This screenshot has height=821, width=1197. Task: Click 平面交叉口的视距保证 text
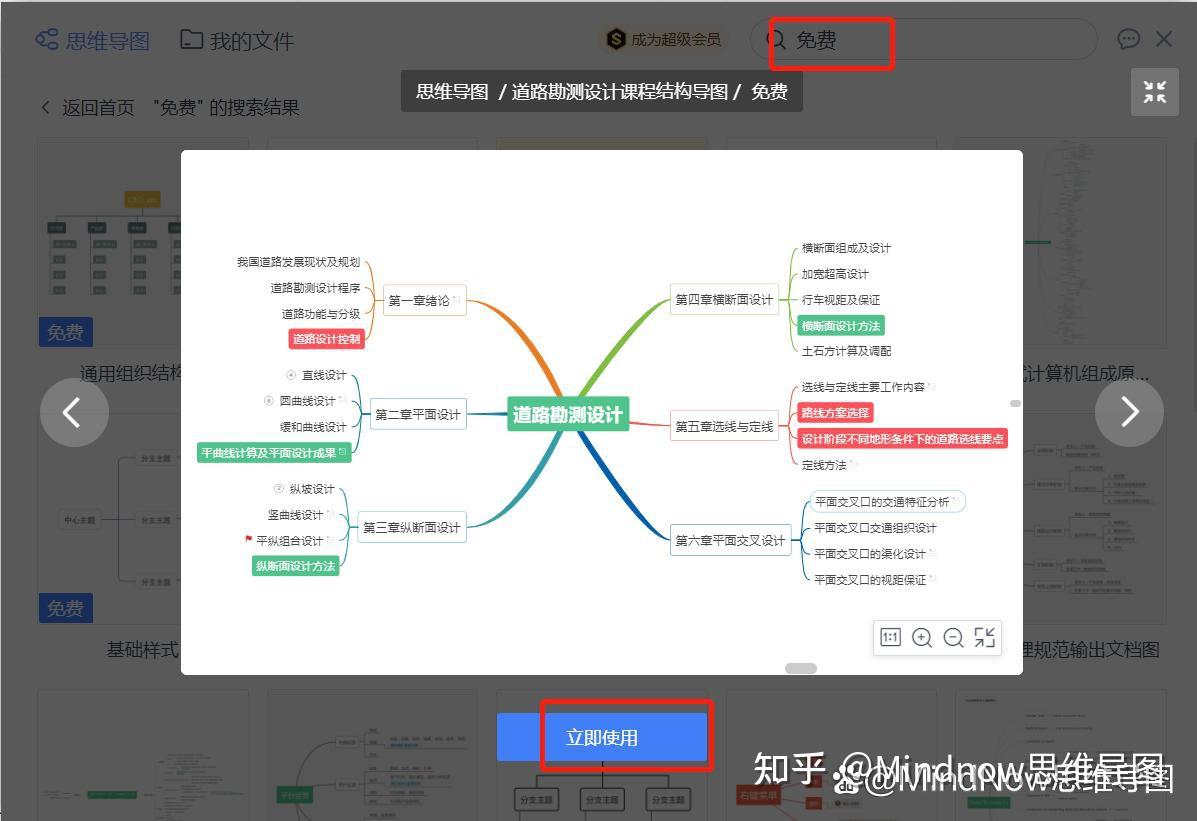coord(870,580)
